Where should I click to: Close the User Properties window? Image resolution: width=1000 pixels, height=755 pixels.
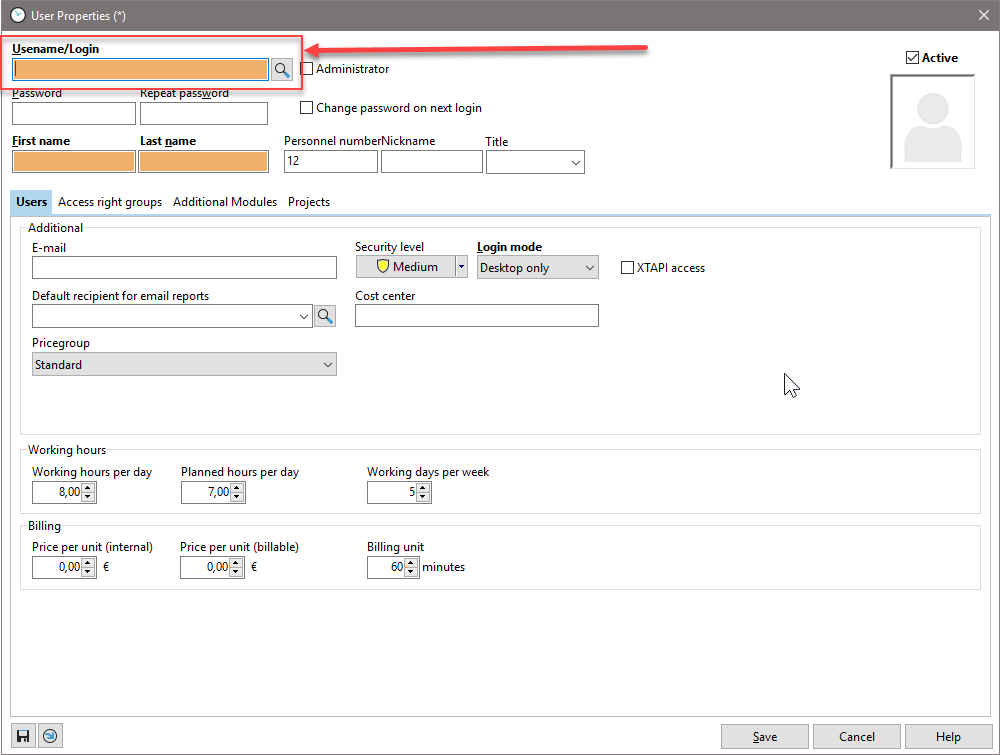[981, 15]
